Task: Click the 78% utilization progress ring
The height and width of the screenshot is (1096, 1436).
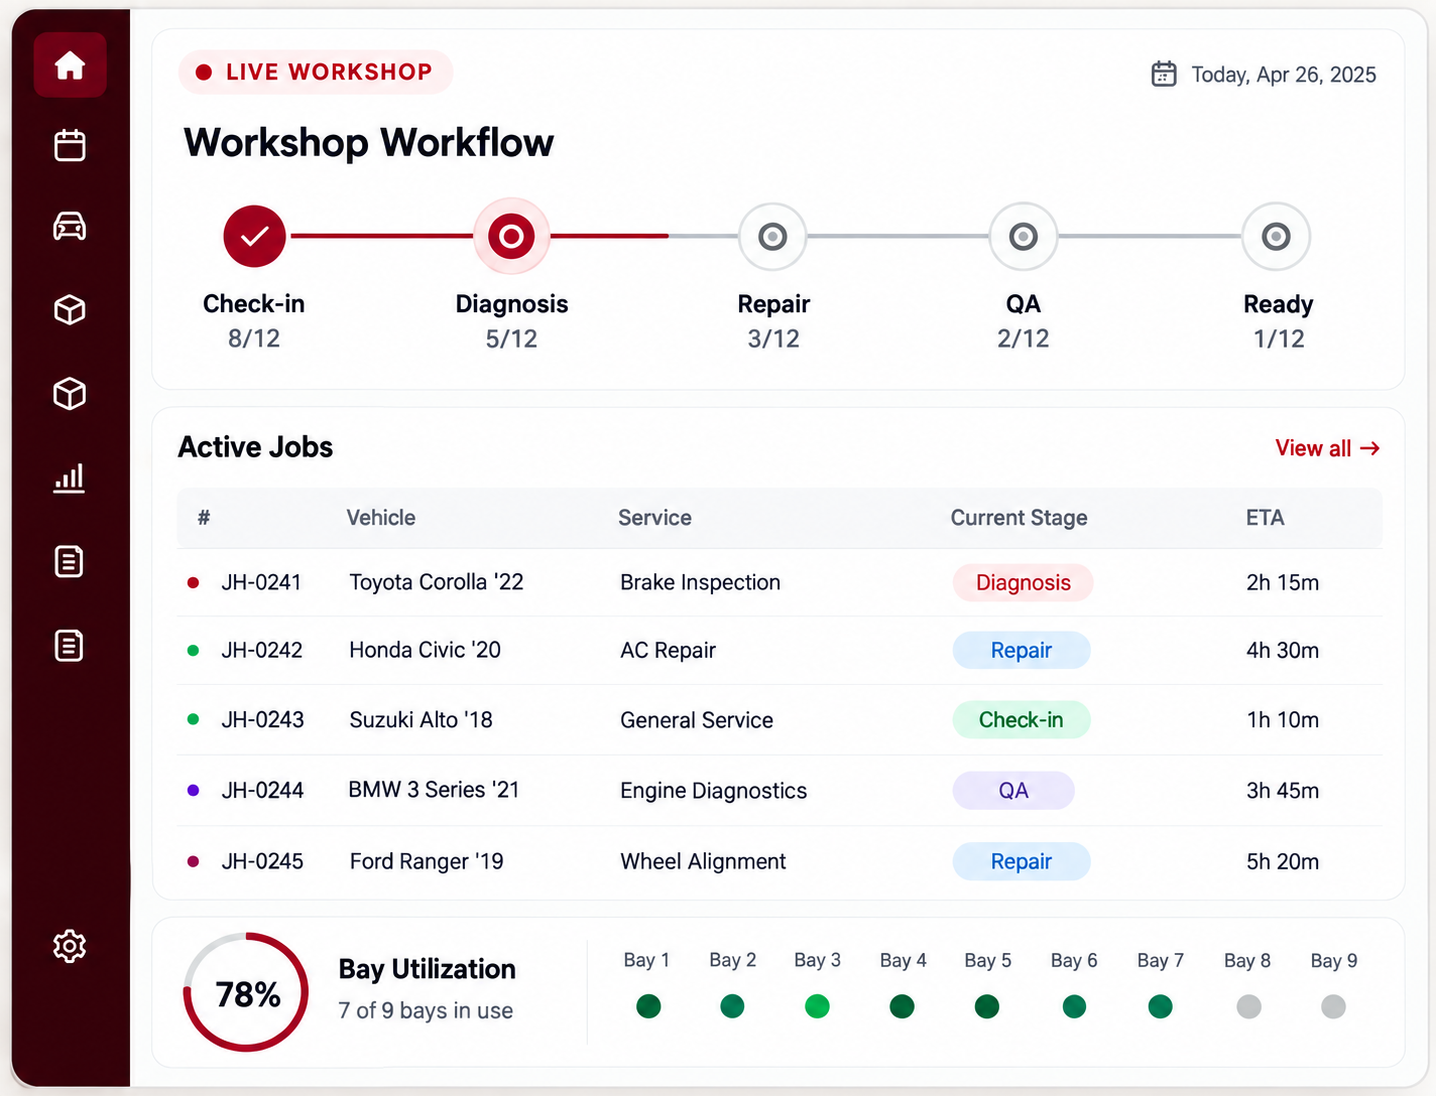Action: pyautogui.click(x=246, y=992)
